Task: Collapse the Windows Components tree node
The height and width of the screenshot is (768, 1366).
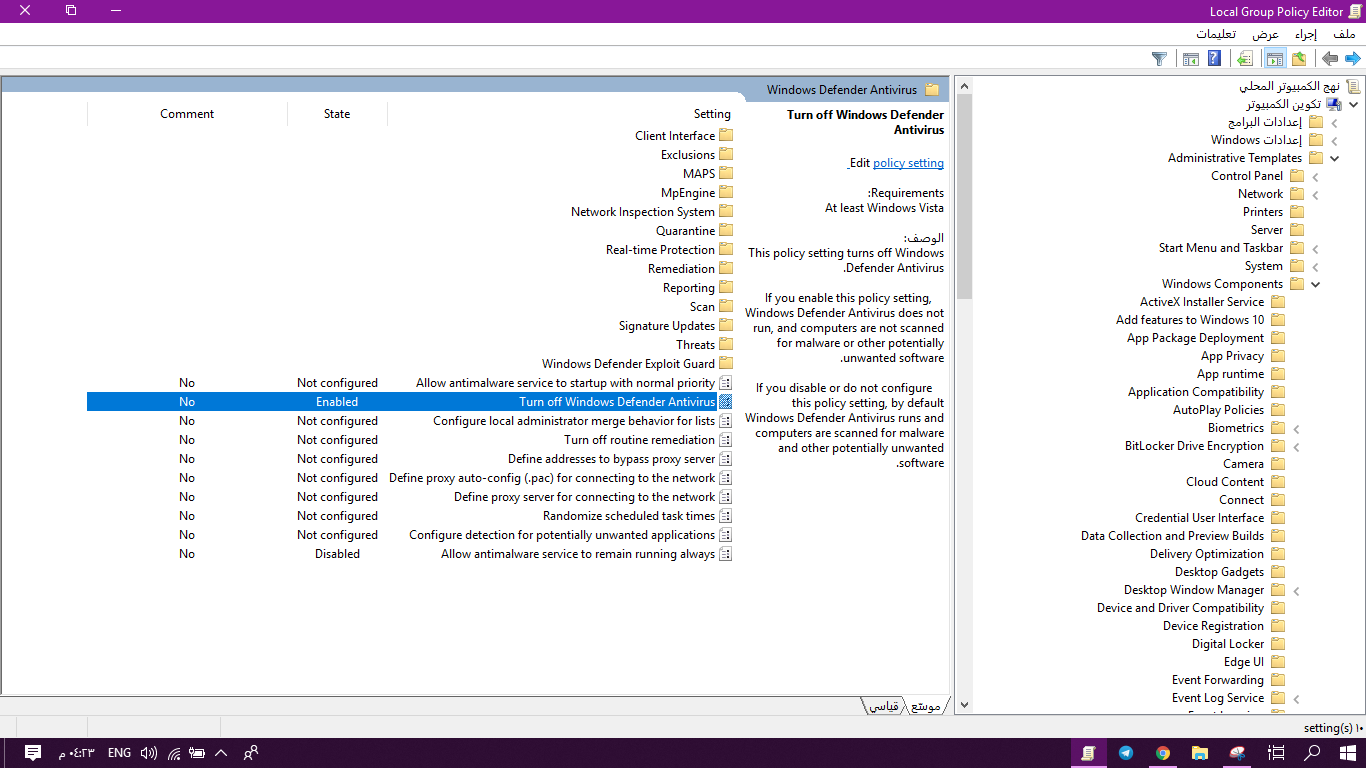Action: click(1315, 284)
